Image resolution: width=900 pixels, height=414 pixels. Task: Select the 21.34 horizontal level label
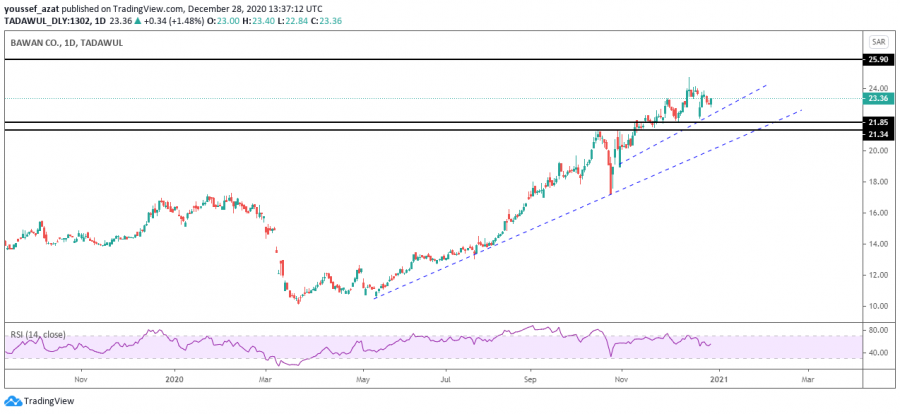click(x=878, y=134)
